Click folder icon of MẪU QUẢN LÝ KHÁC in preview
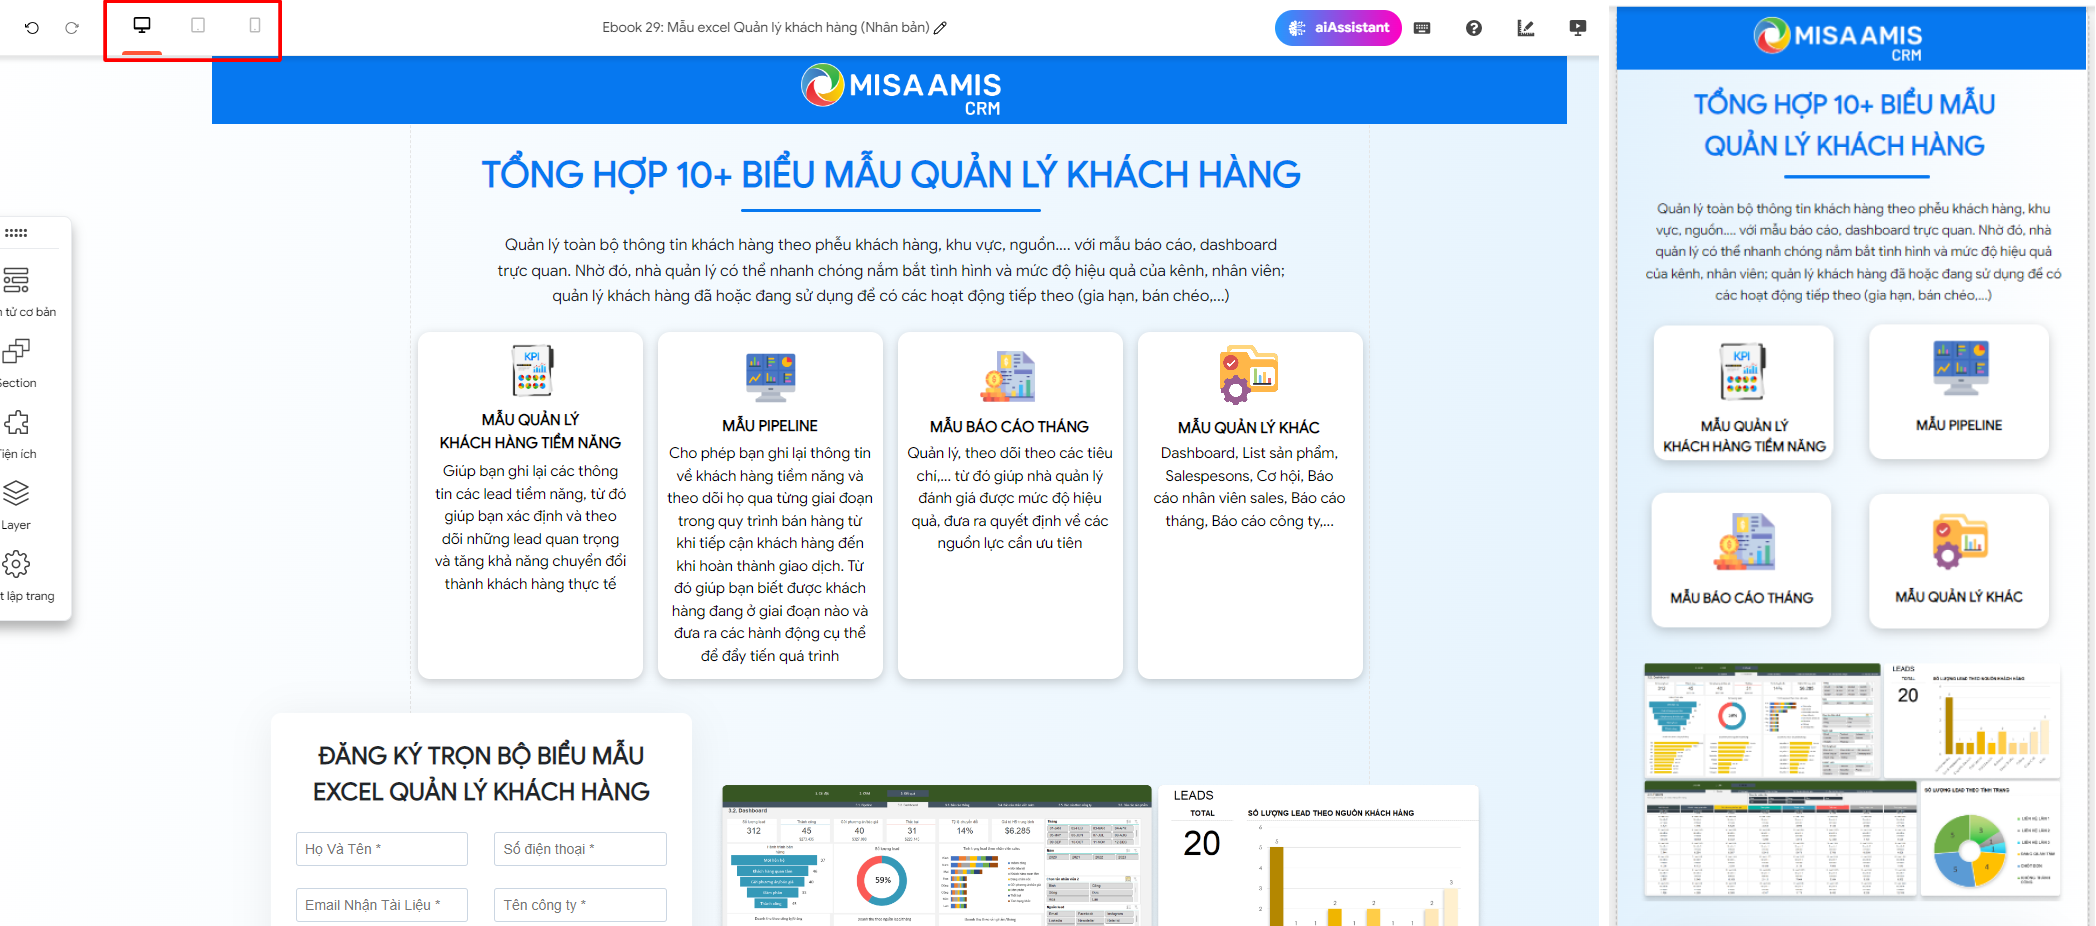 [1959, 542]
